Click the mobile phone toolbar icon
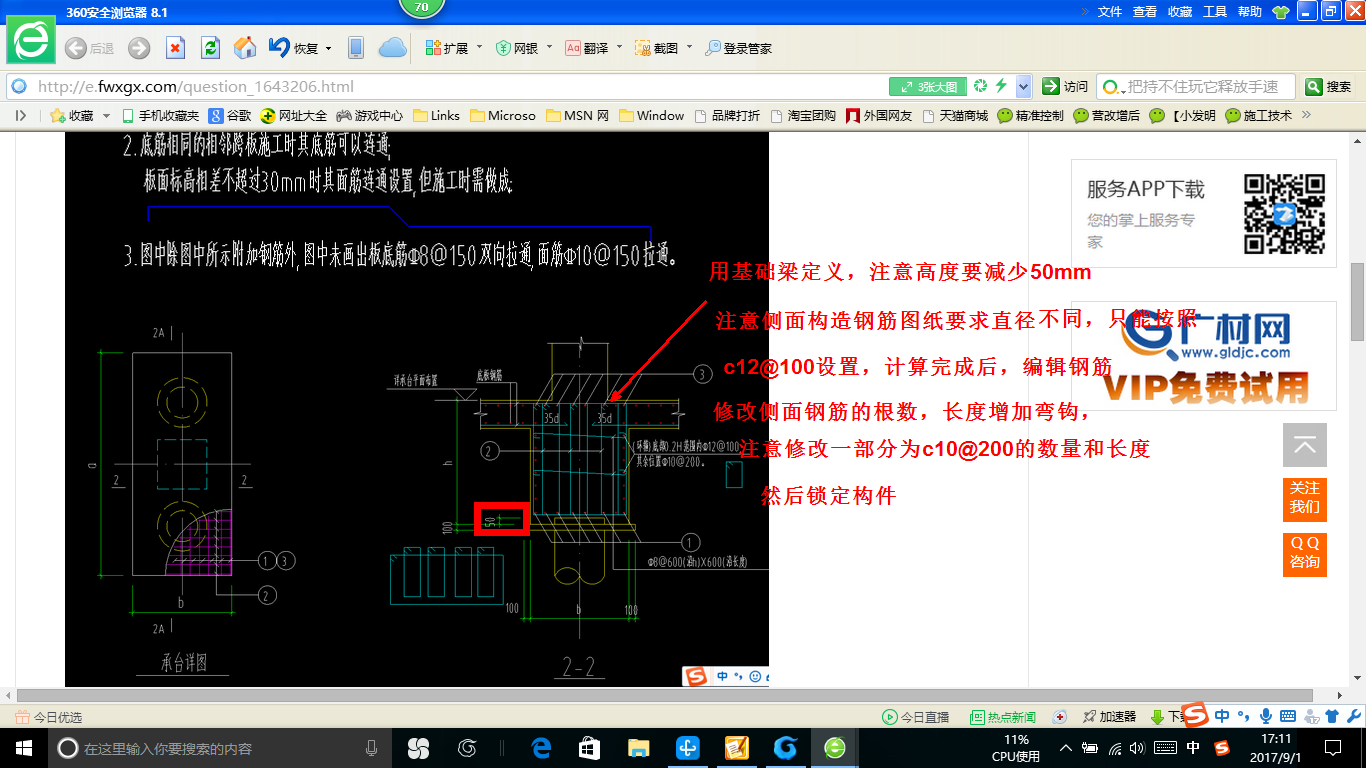Screen dimensions: 1366x768 (x=355, y=48)
